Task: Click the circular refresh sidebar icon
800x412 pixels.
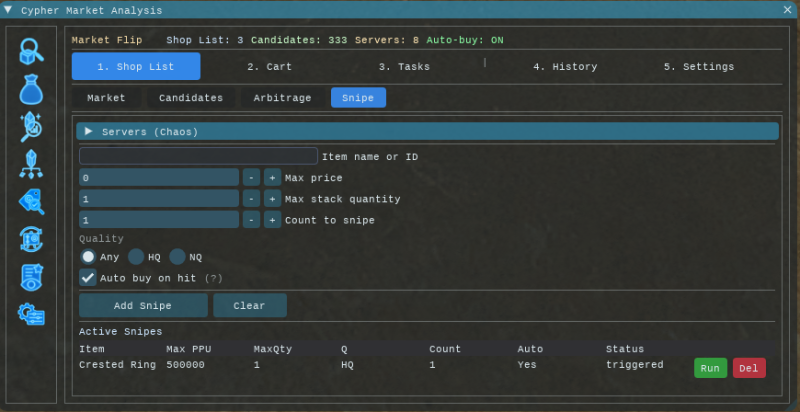Action: click(31, 238)
